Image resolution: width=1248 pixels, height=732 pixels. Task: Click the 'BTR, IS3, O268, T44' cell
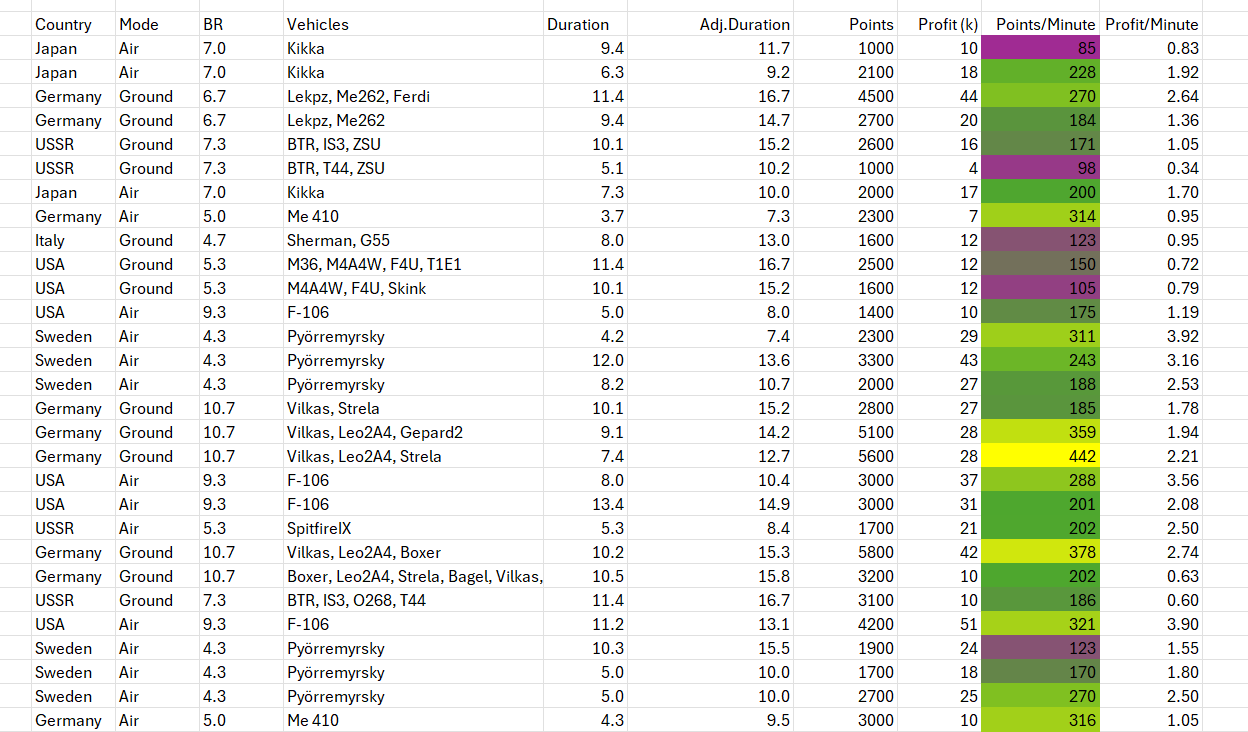pos(413,600)
